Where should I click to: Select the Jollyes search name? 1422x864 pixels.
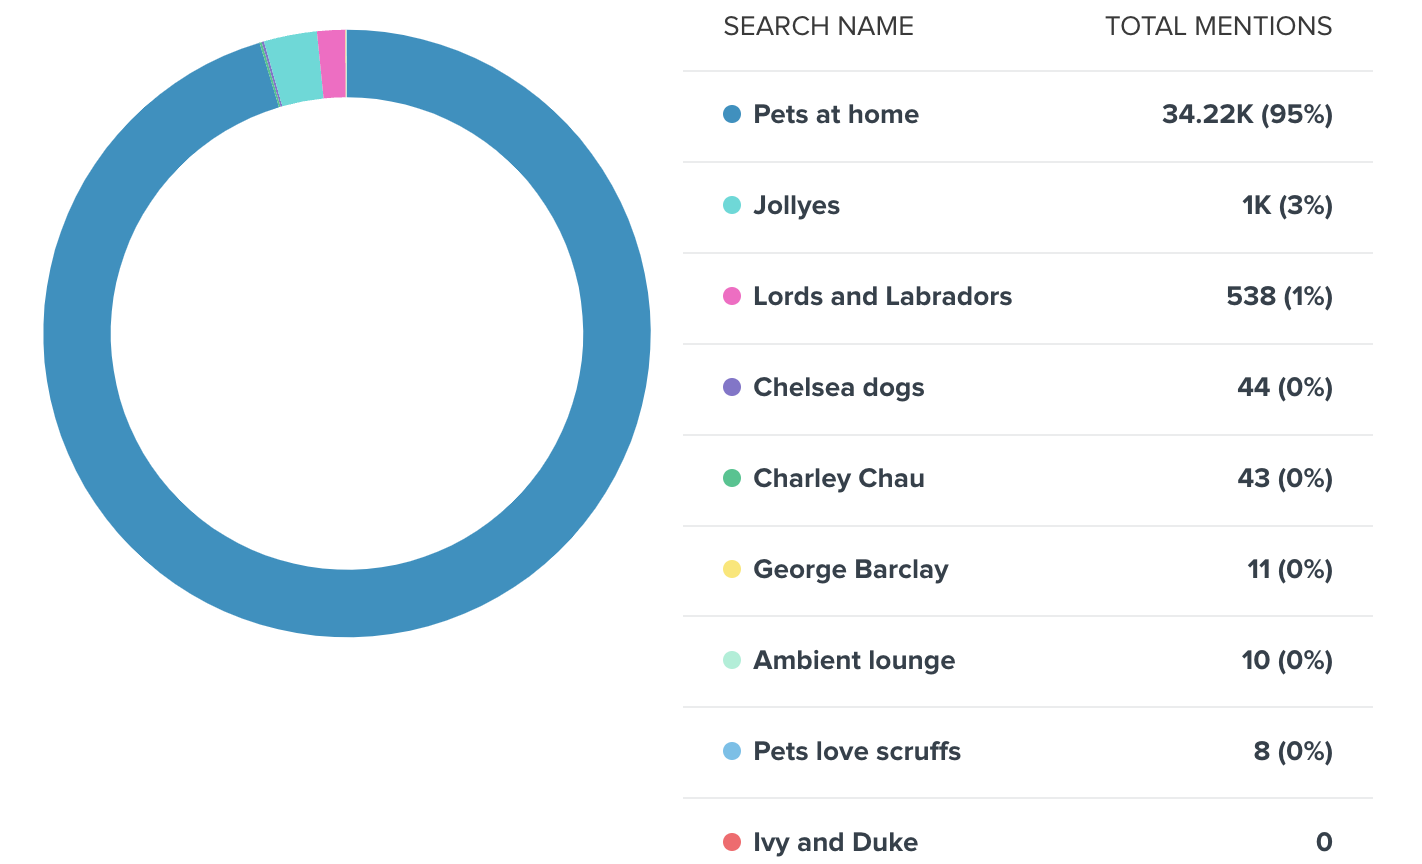pyautogui.click(x=796, y=206)
